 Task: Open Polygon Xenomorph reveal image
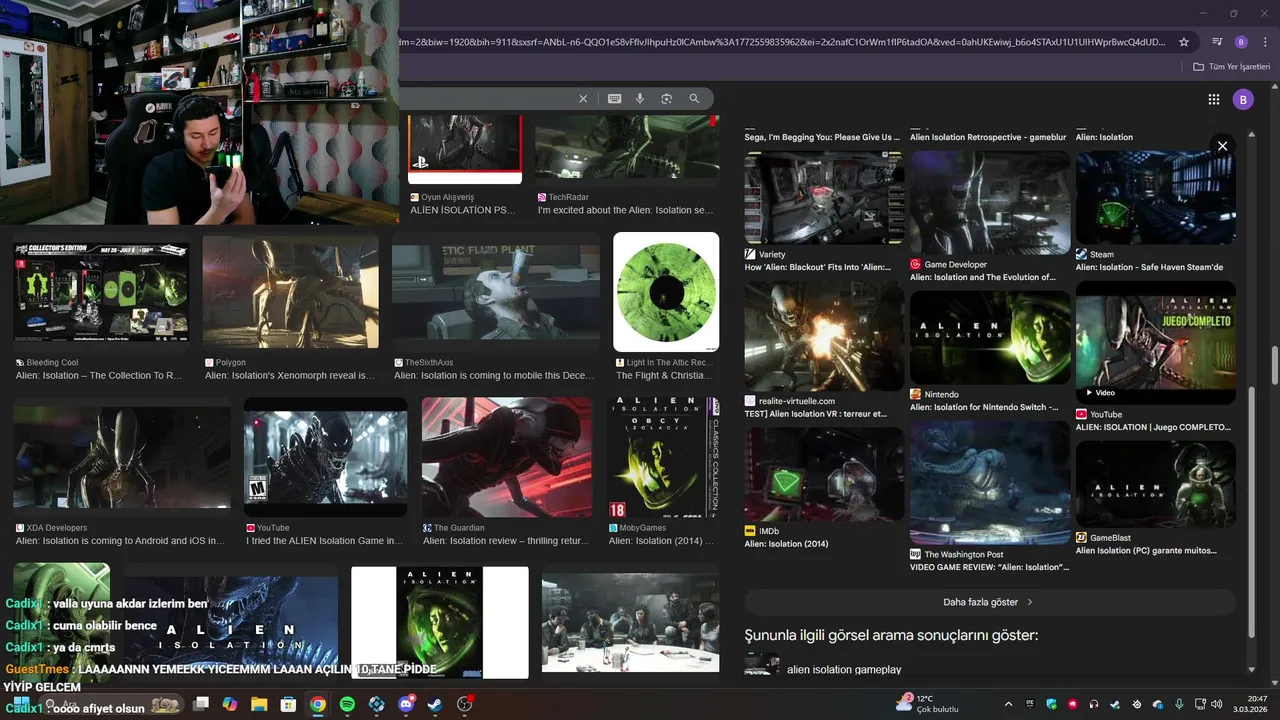point(291,292)
